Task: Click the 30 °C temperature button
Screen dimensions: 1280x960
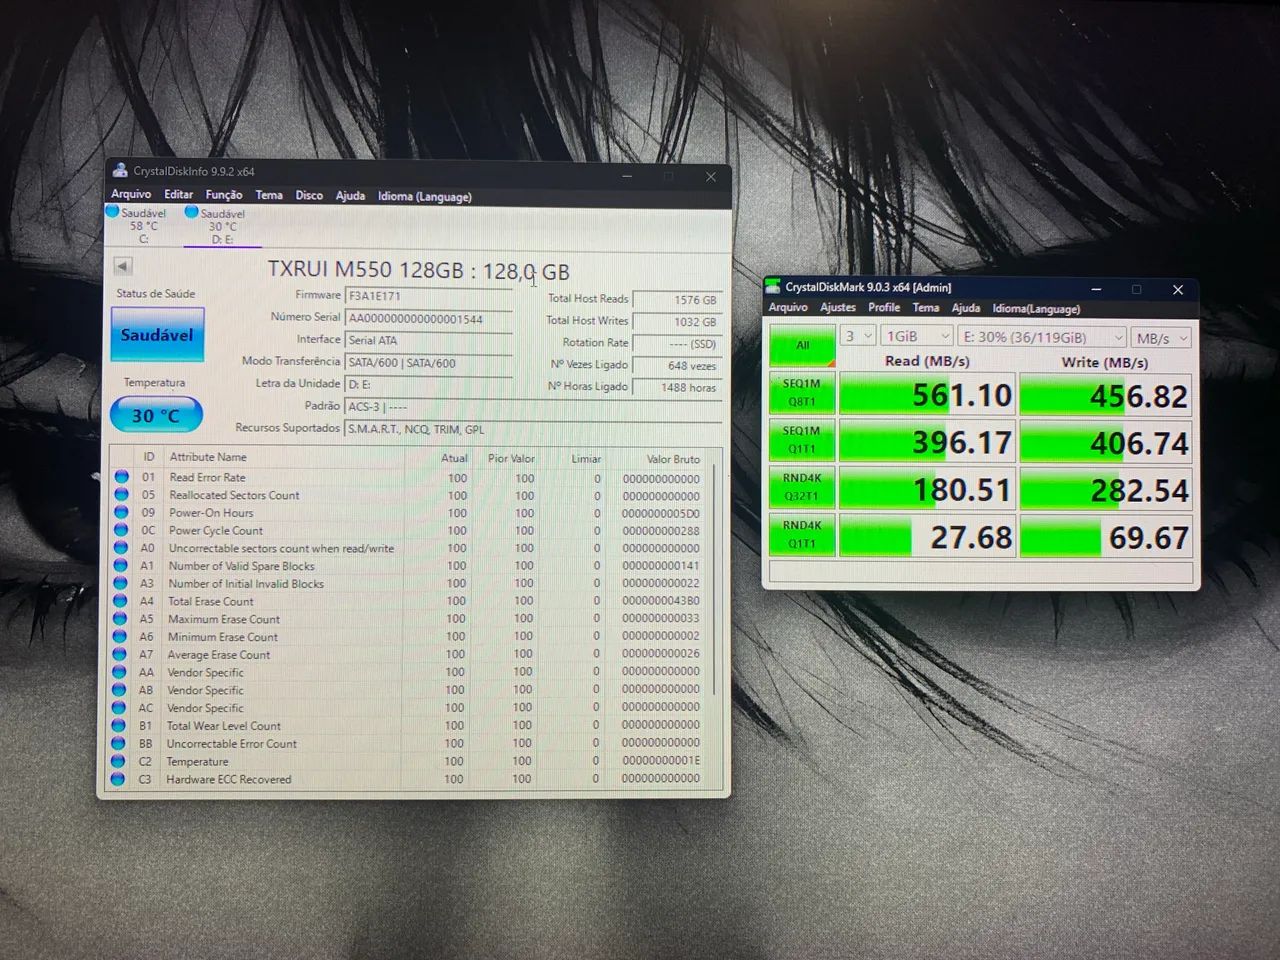Action: 156,415
